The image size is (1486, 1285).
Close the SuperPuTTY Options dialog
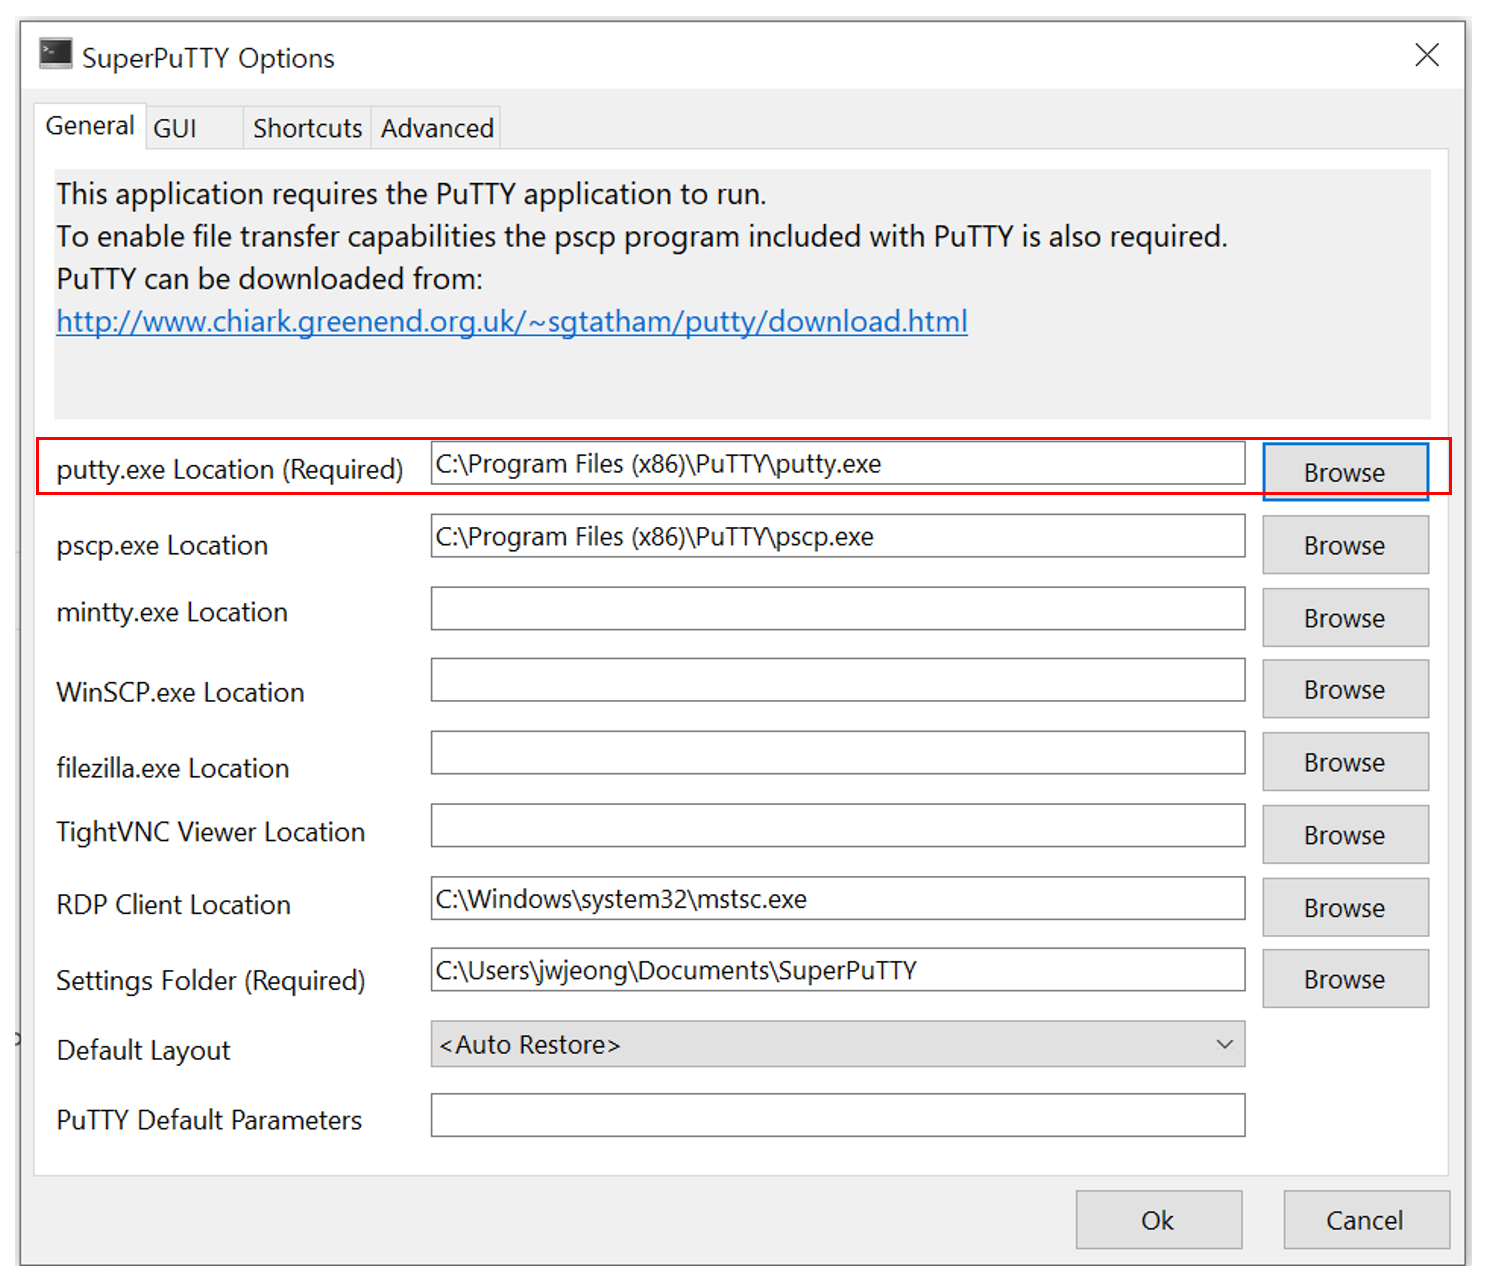tap(1427, 55)
